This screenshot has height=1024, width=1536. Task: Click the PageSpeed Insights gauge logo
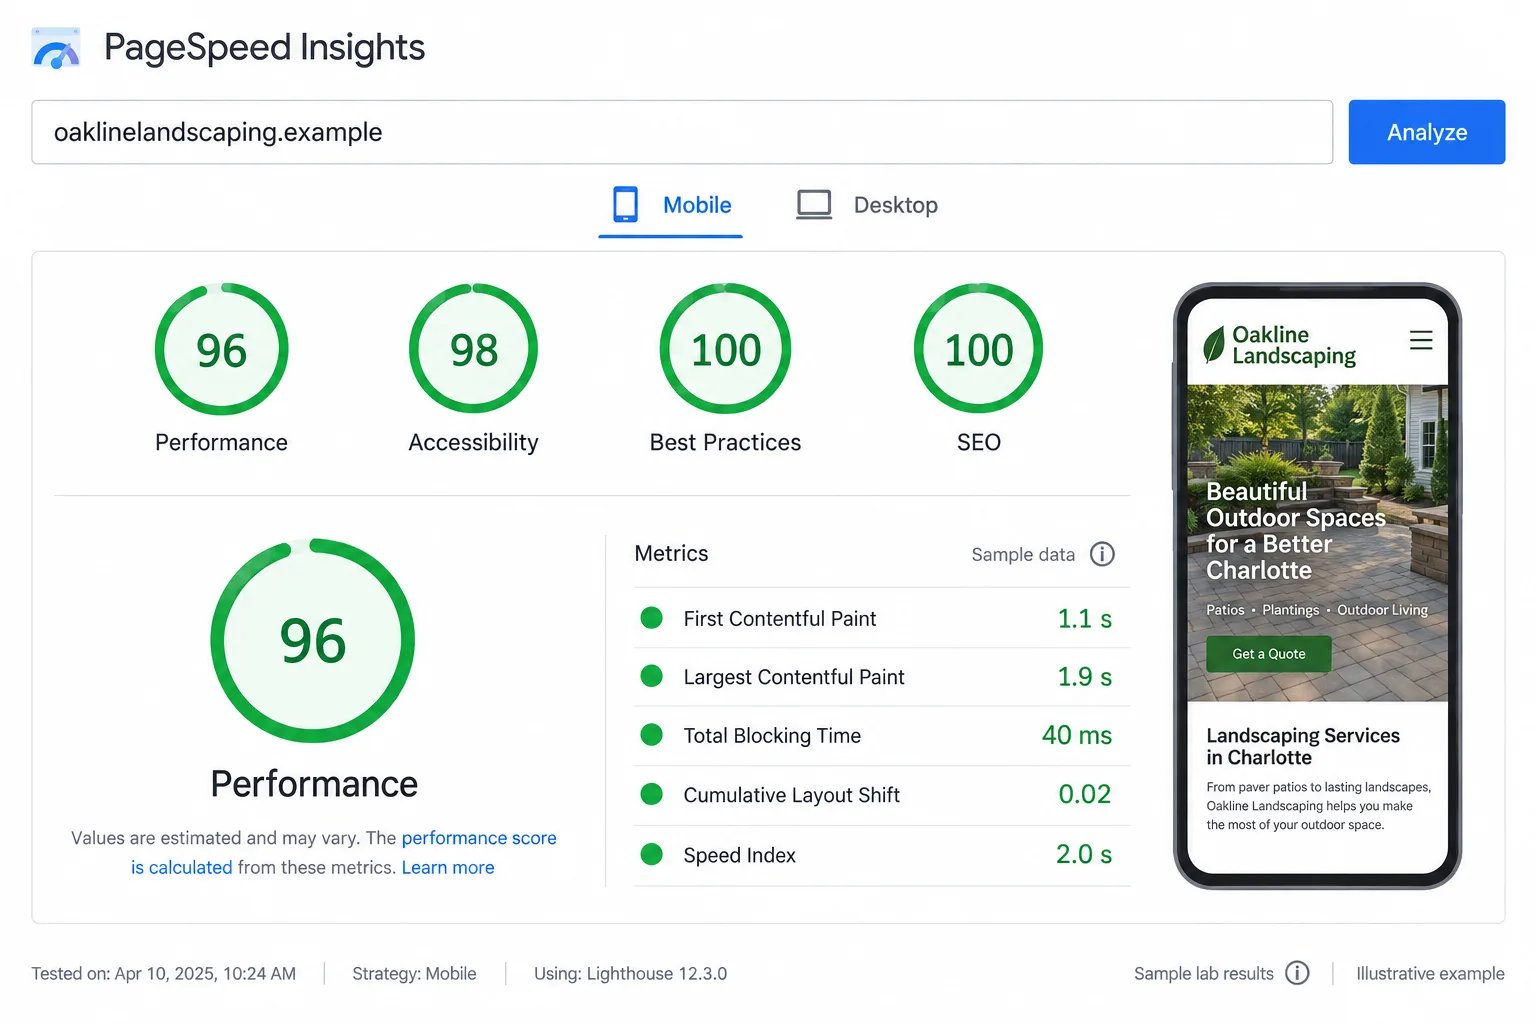[56, 48]
